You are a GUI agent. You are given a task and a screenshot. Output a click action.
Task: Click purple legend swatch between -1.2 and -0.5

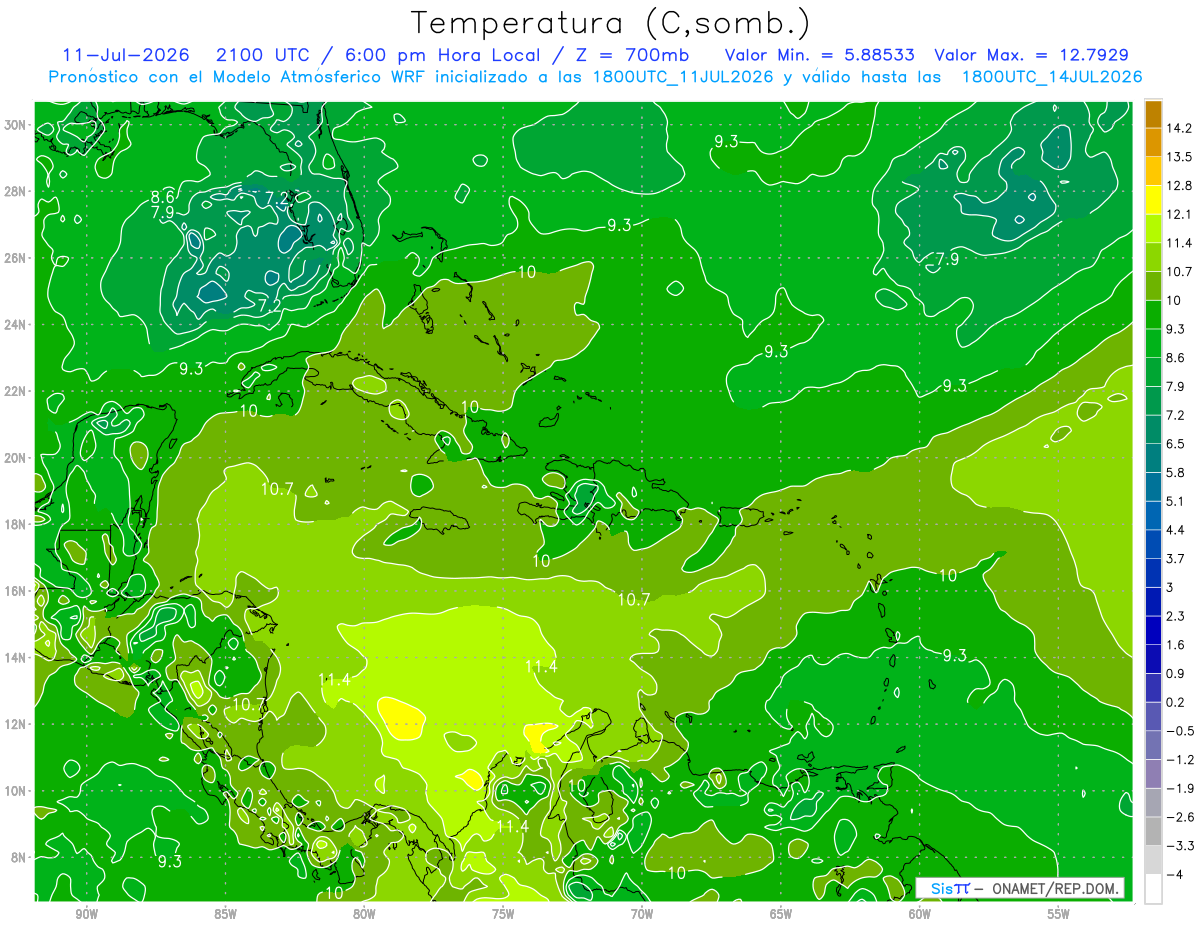1153,745
